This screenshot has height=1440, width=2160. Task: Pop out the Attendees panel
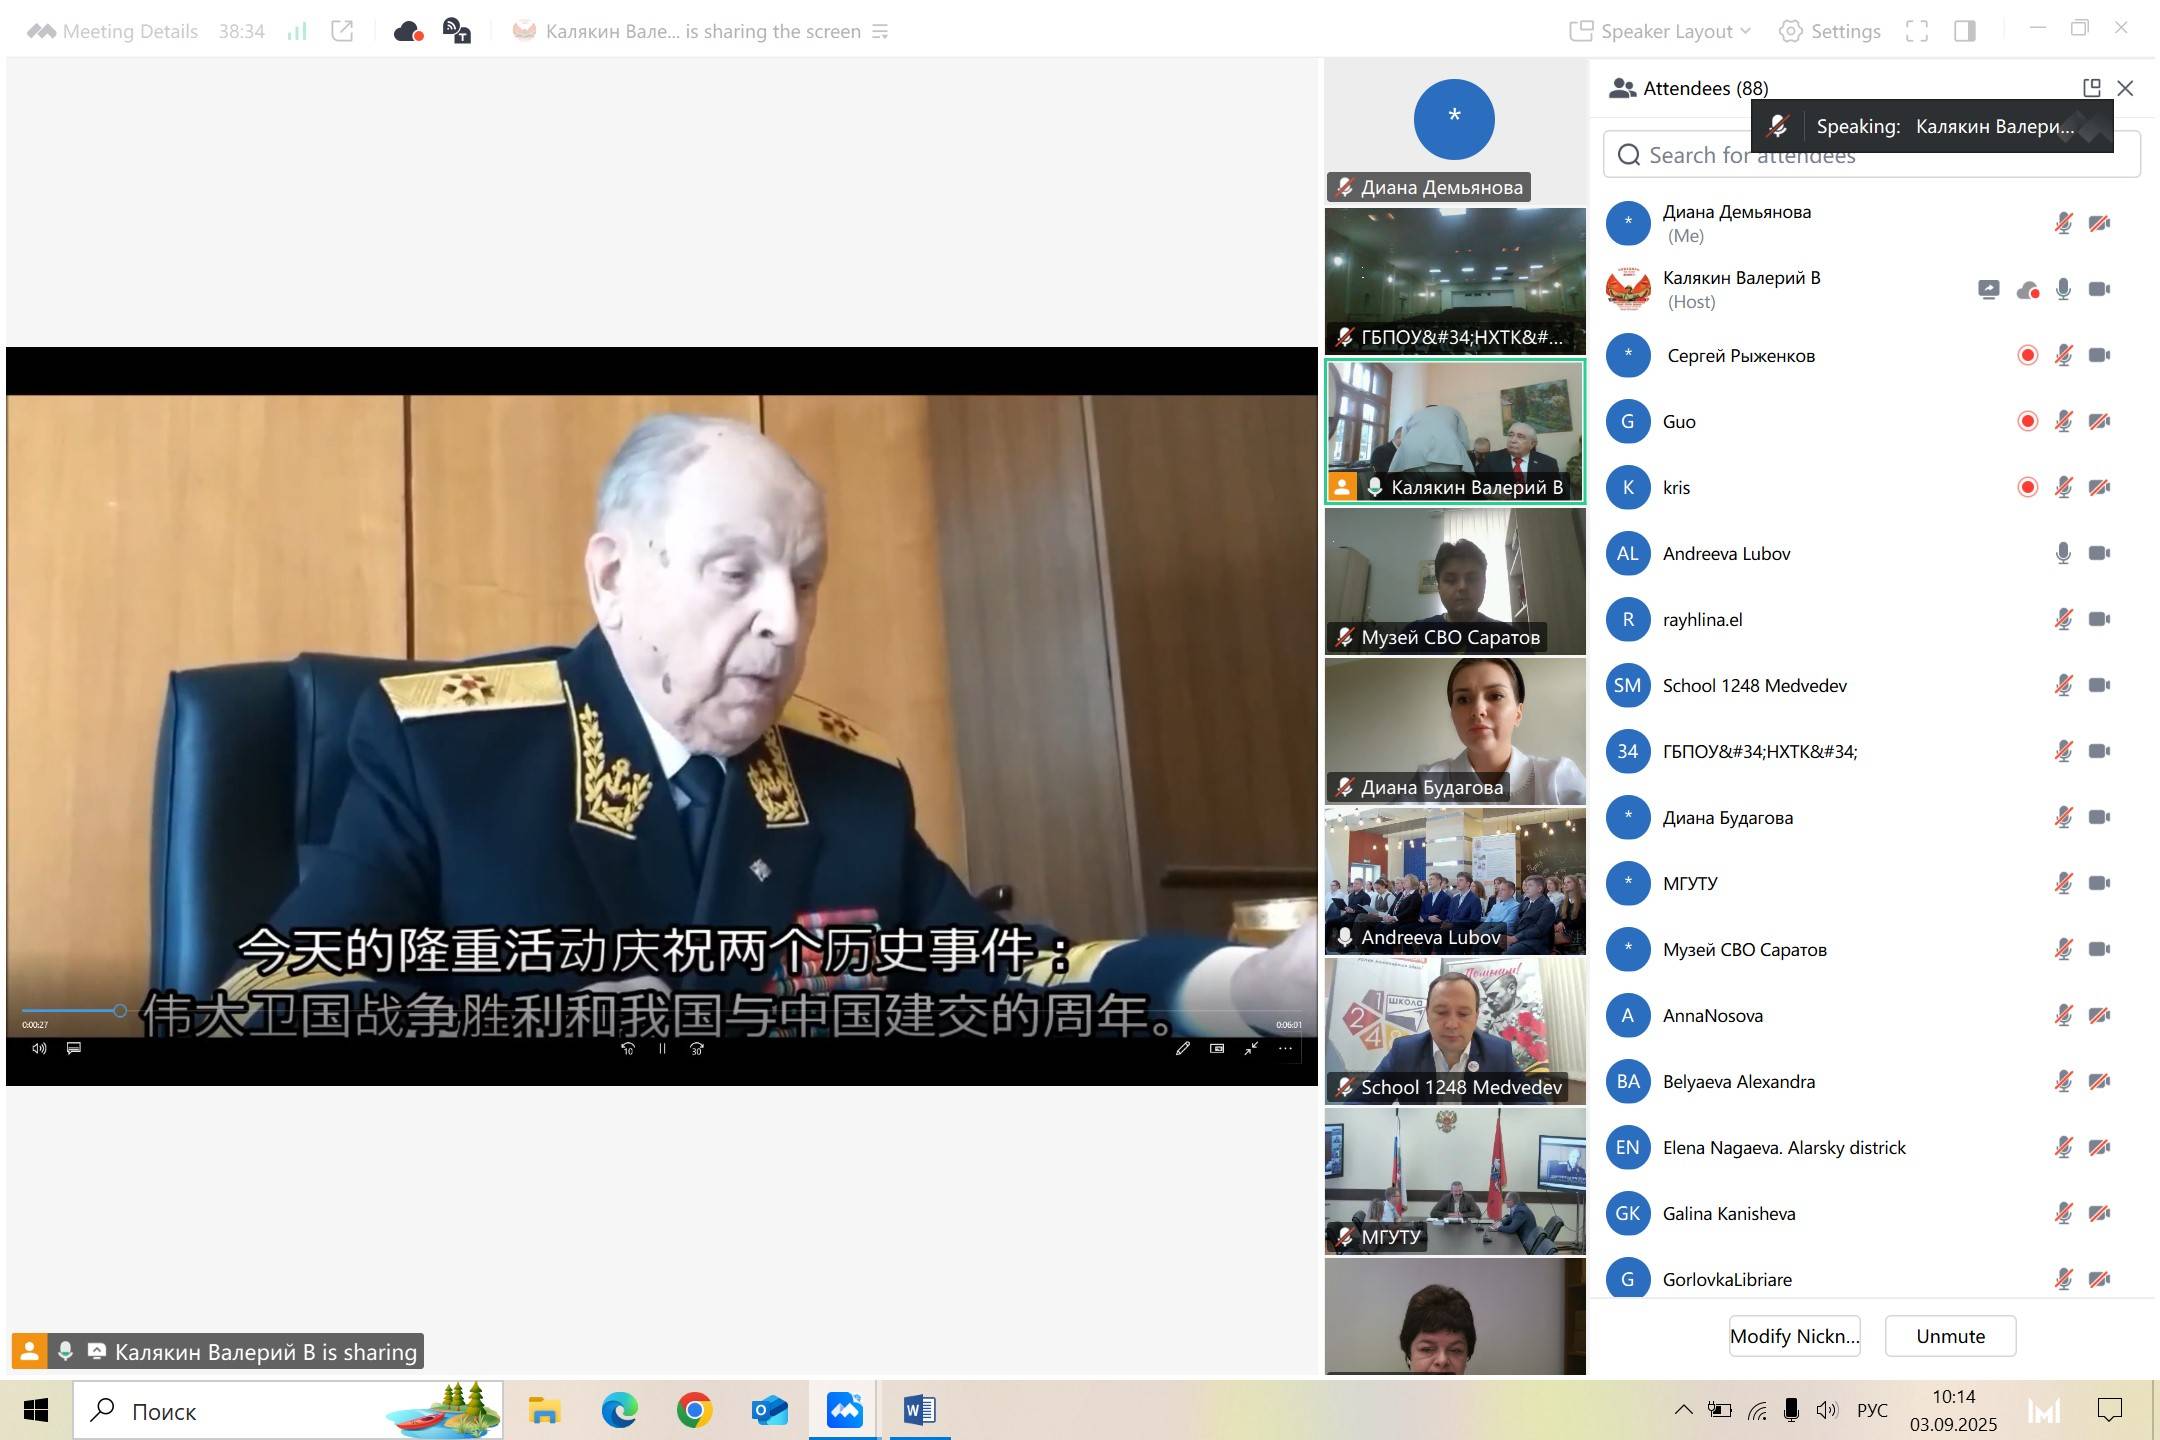(x=2091, y=88)
